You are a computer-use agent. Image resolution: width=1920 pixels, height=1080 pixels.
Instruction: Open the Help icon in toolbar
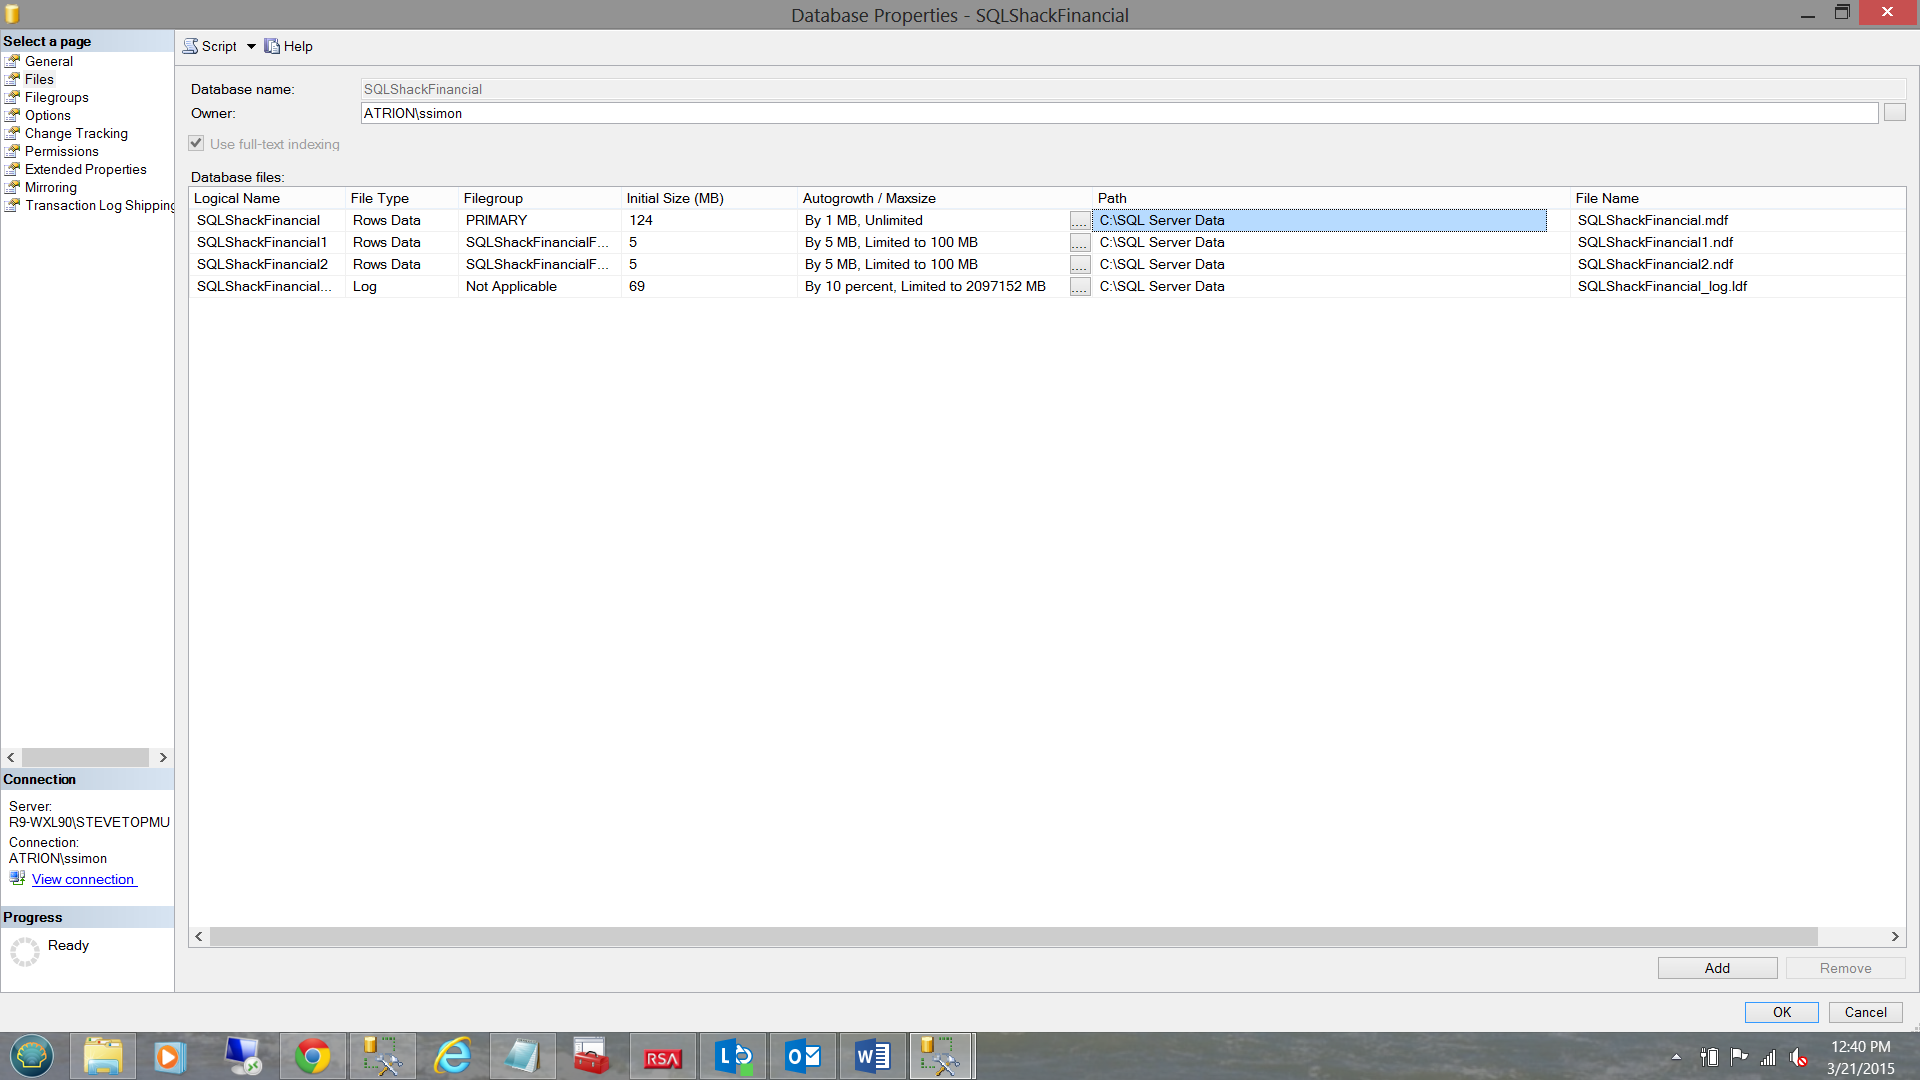(x=272, y=46)
